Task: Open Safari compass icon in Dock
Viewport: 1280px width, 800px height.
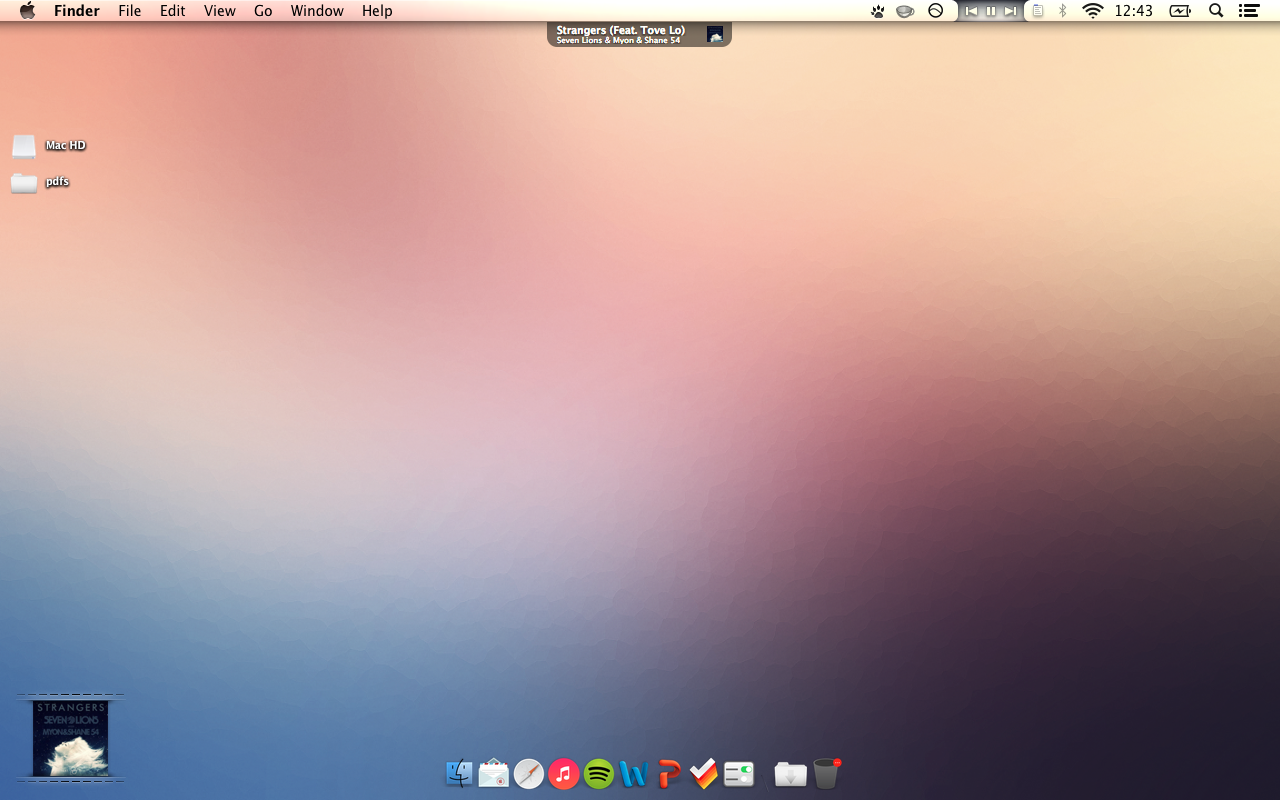Action: tap(529, 774)
